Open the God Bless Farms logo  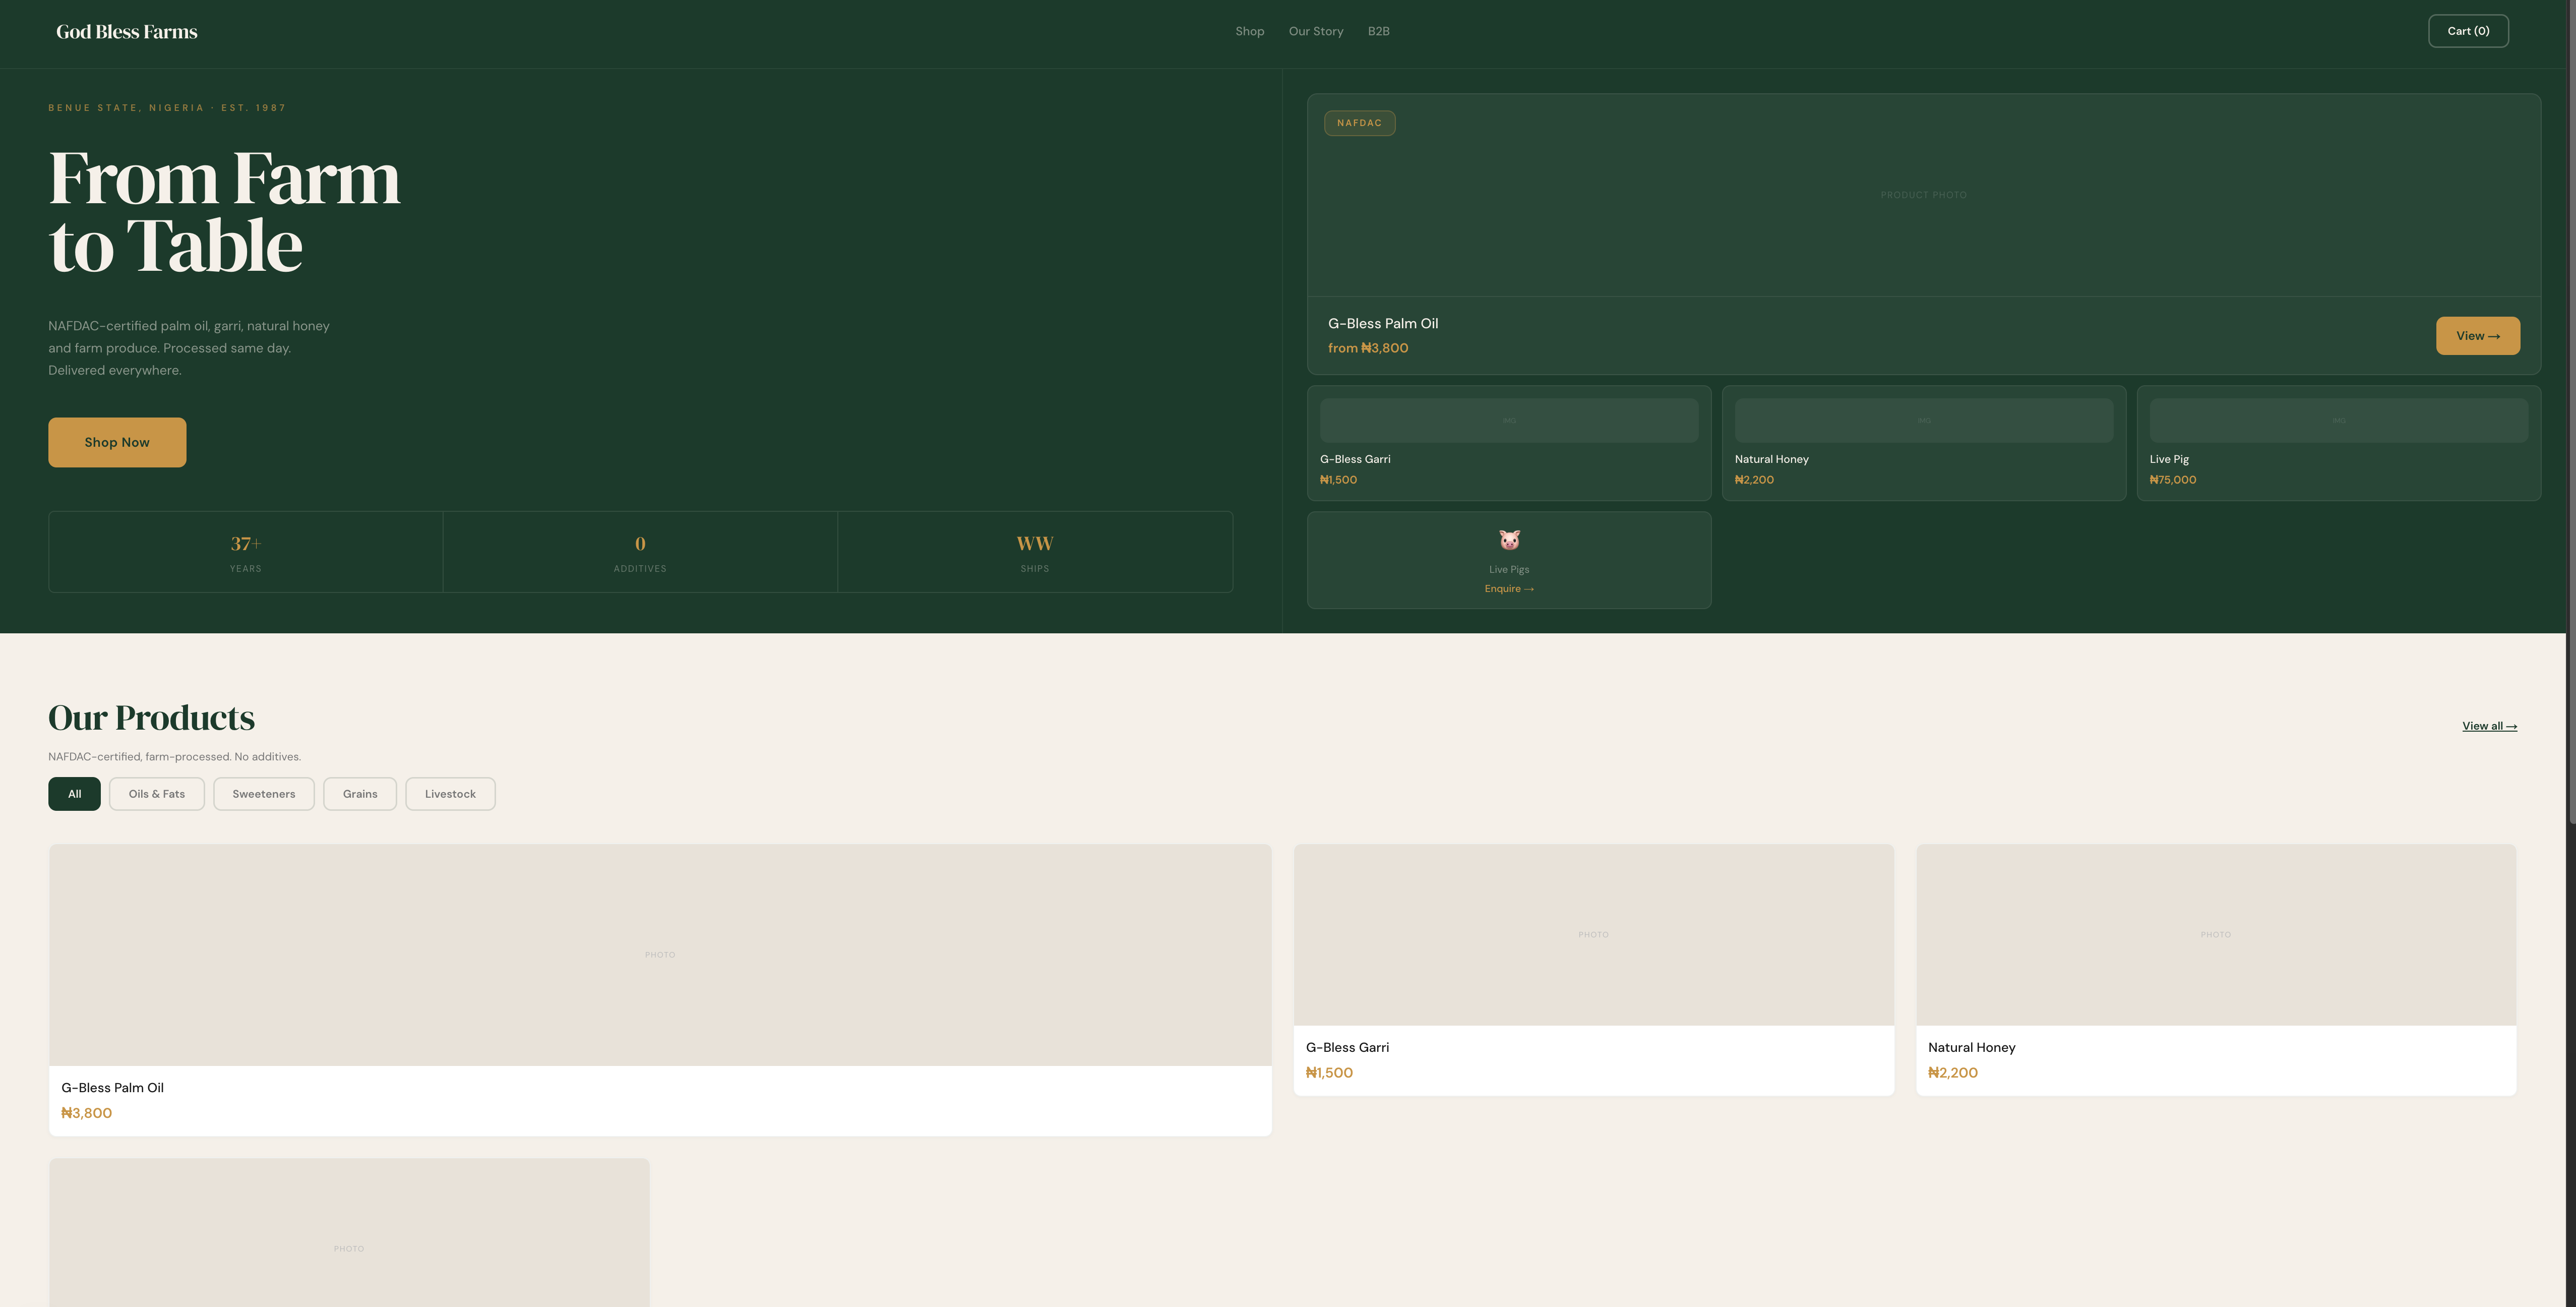coord(127,32)
